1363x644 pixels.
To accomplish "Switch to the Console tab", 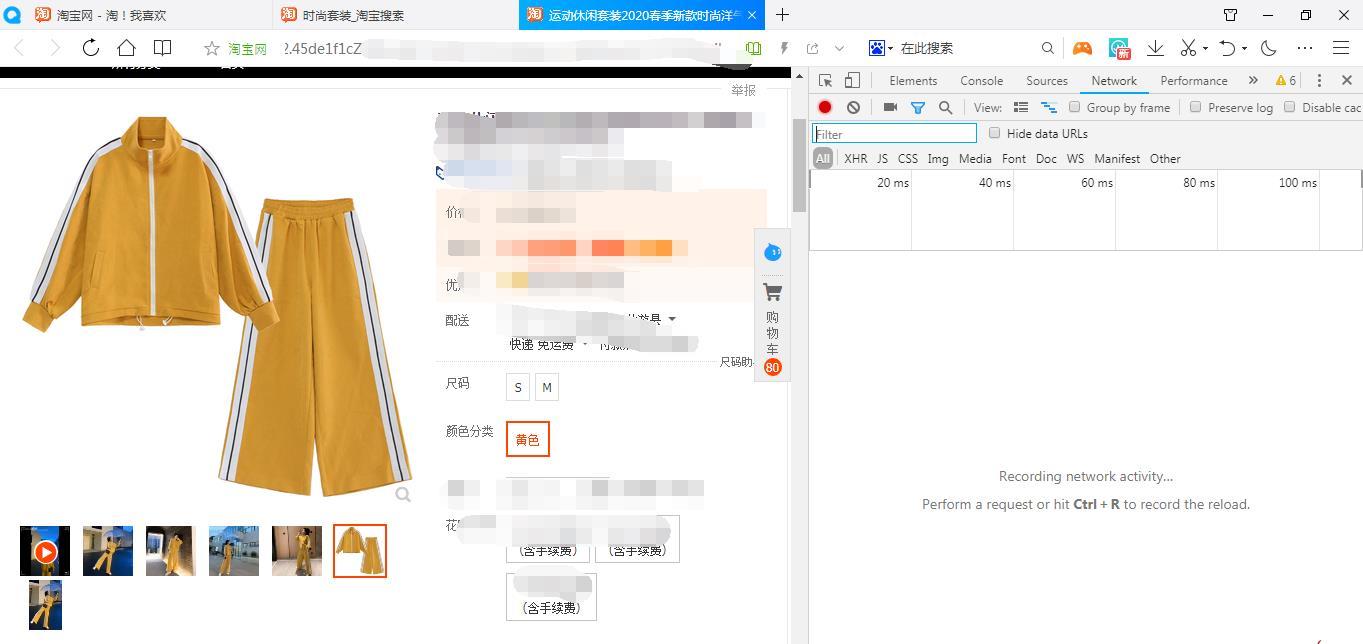I will tap(982, 81).
